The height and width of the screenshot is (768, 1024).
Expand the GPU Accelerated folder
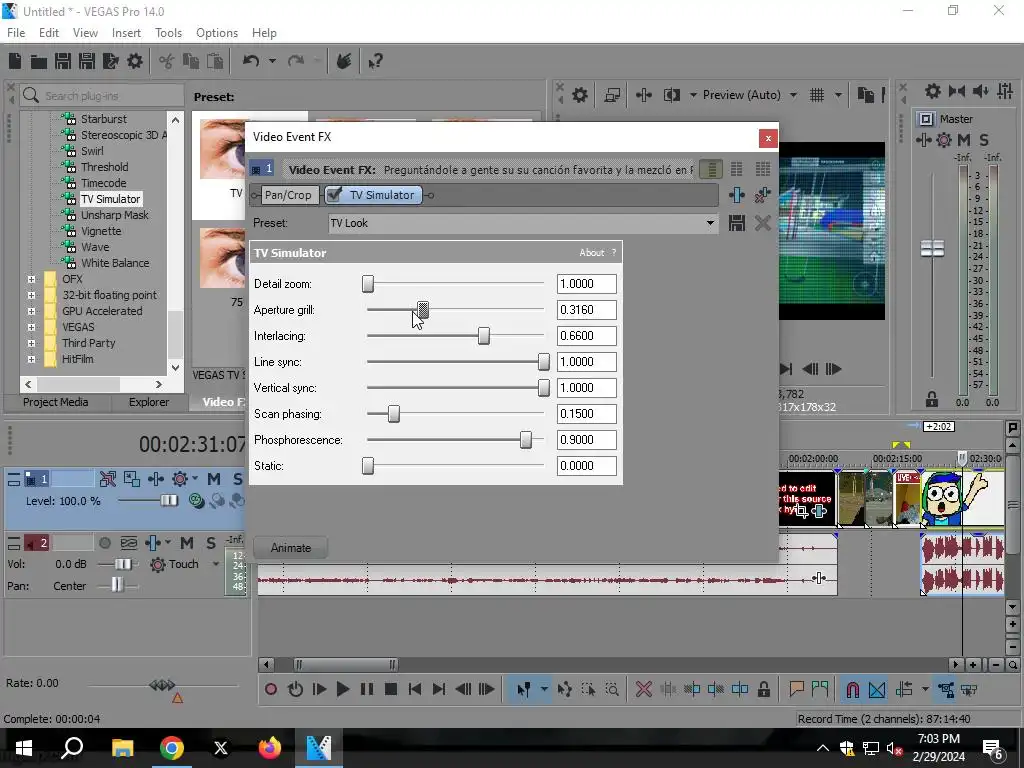tap(31, 311)
